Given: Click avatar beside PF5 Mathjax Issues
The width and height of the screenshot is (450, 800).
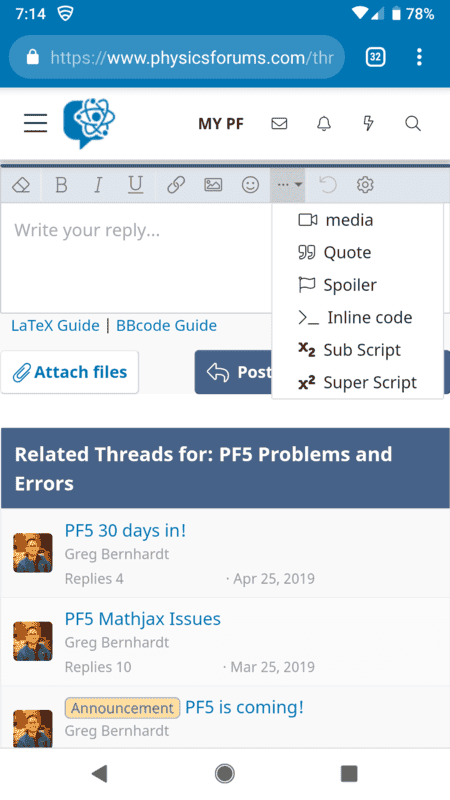Looking at the screenshot, I should pyautogui.click(x=33, y=641).
